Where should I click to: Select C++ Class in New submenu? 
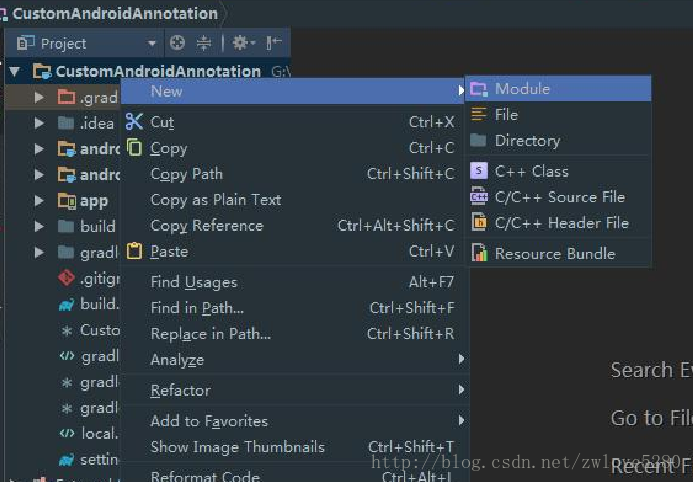tap(558, 171)
